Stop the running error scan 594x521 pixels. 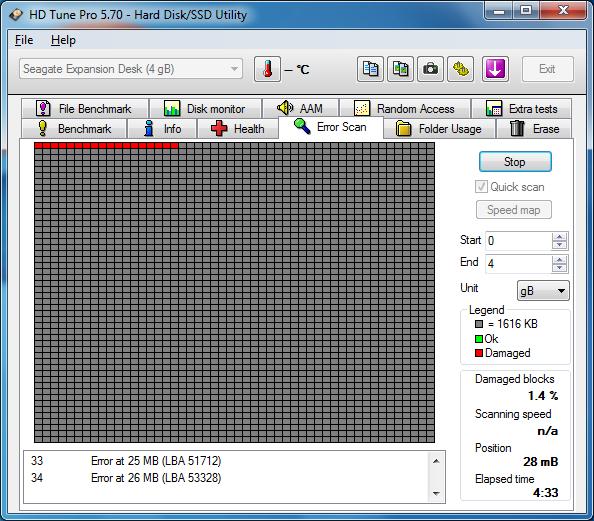pyautogui.click(x=515, y=162)
